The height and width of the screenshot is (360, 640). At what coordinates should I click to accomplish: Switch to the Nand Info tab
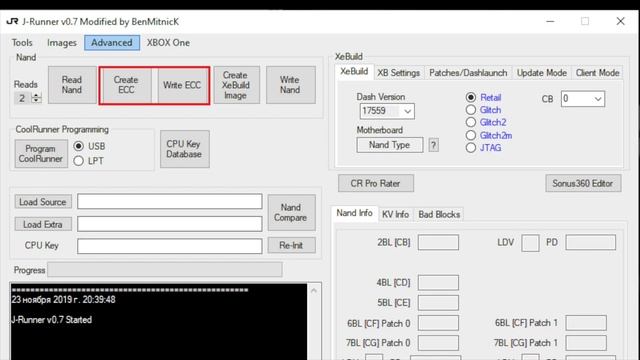[x=354, y=213]
